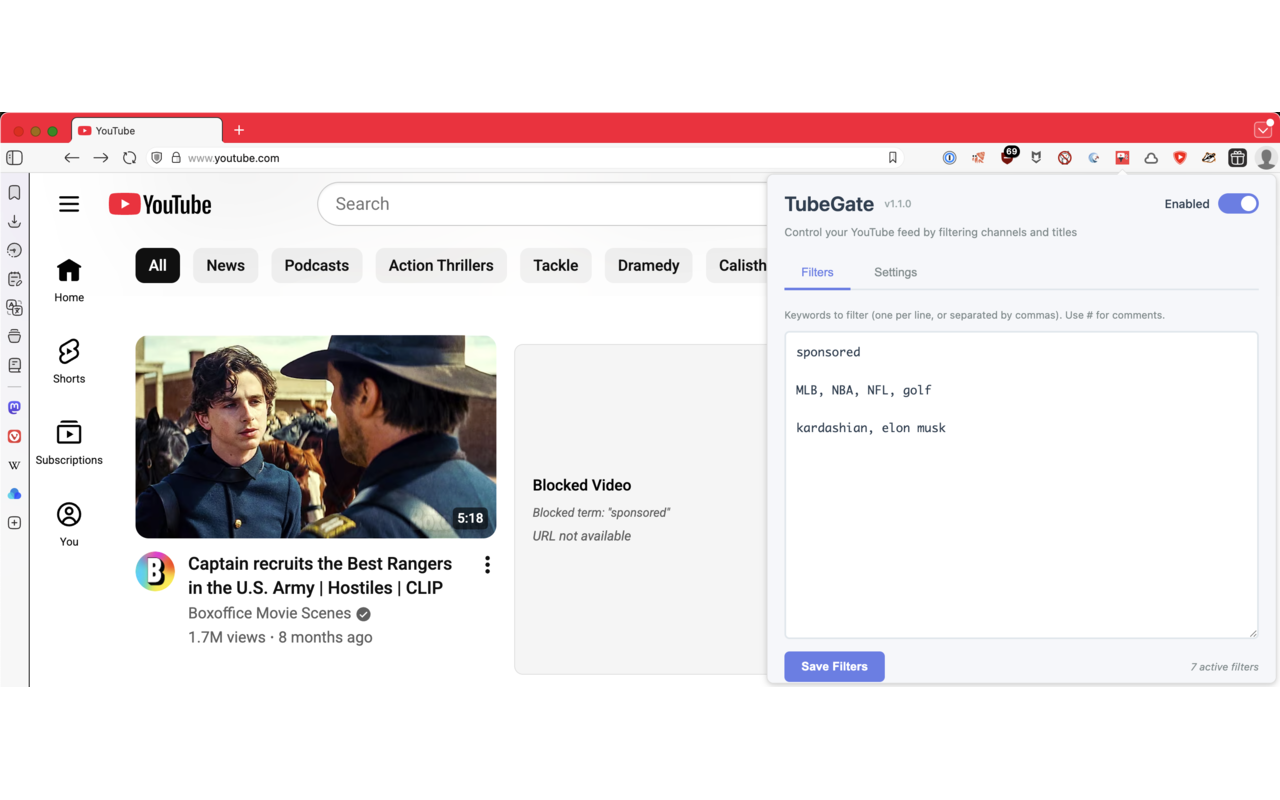Screen dimensions: 1280x800
Task: Toggle the browser side panel visibility
Action: coord(14,158)
